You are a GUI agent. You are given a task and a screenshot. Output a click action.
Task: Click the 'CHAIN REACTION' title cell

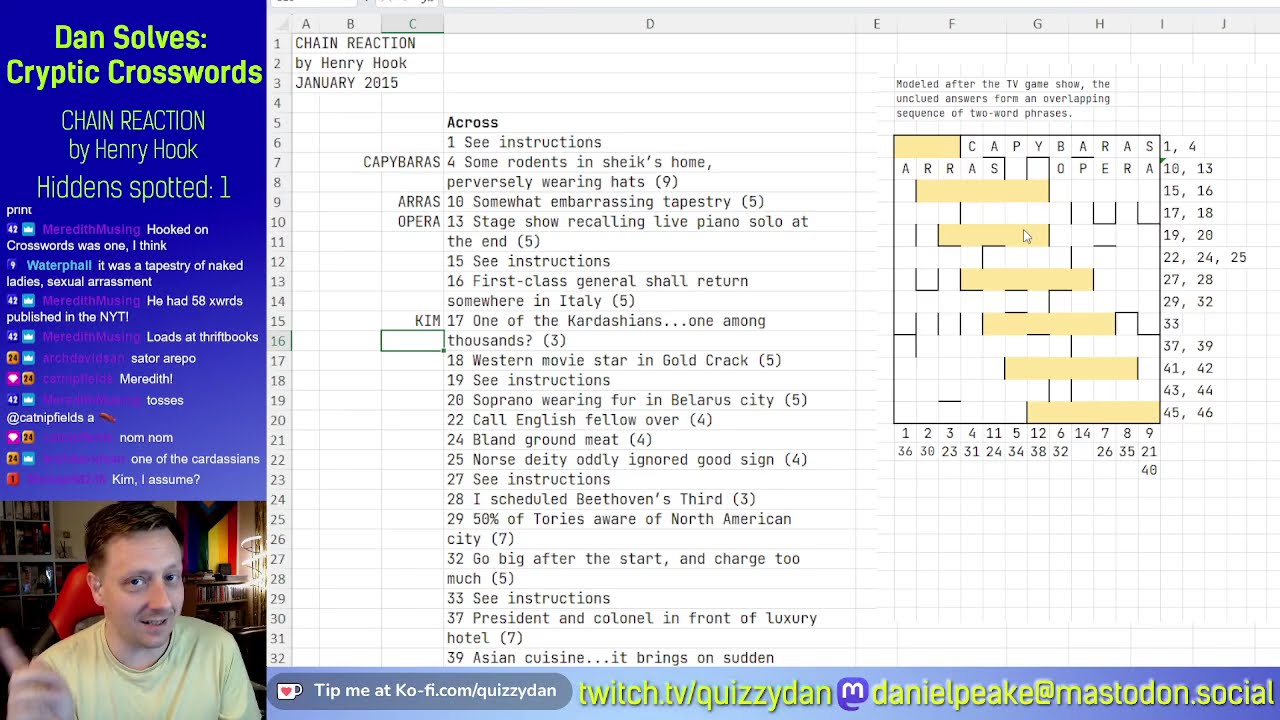tap(355, 43)
